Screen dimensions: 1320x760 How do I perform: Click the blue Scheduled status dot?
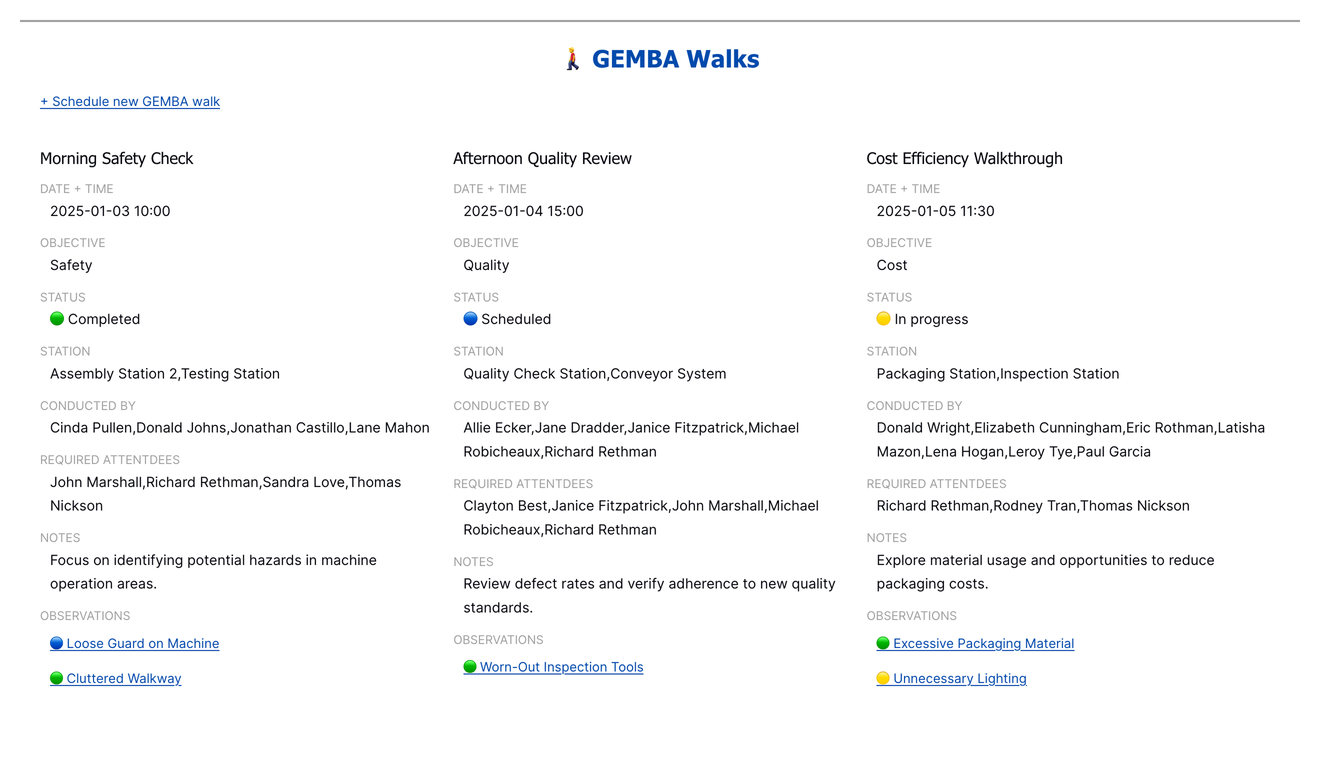tap(470, 319)
